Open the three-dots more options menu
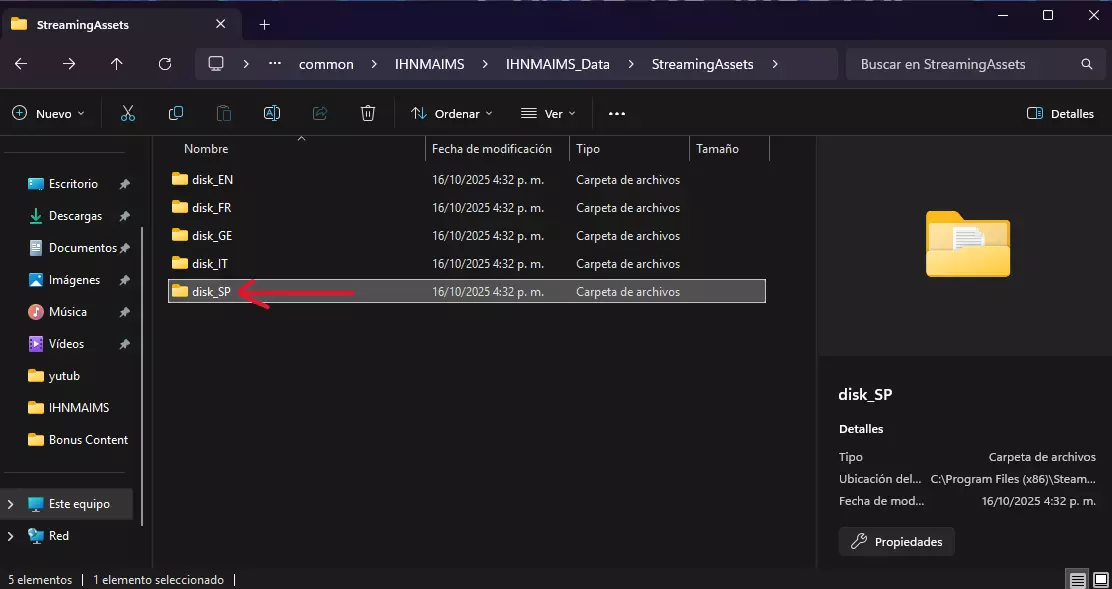 pyautogui.click(x=617, y=114)
